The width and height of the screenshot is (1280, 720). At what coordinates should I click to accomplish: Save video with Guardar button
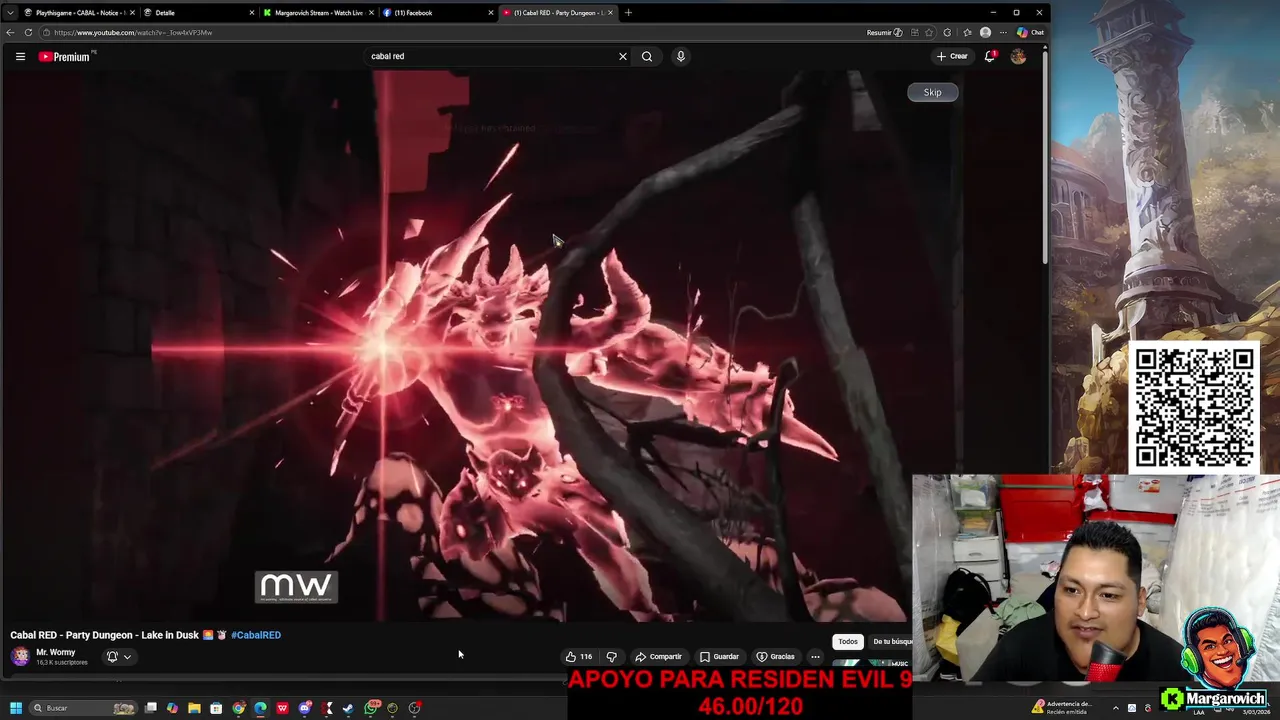719,656
